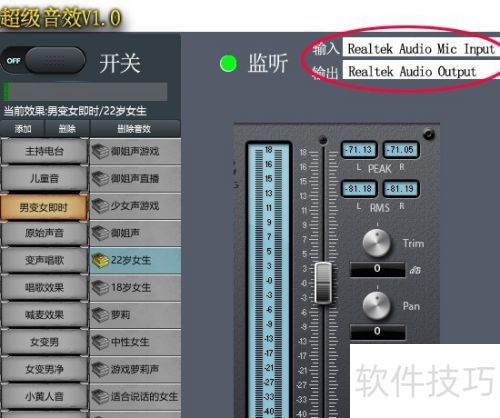Choose the 22岁女生 highlighted preset icon
Screen dimensions: 500x418
[100, 260]
